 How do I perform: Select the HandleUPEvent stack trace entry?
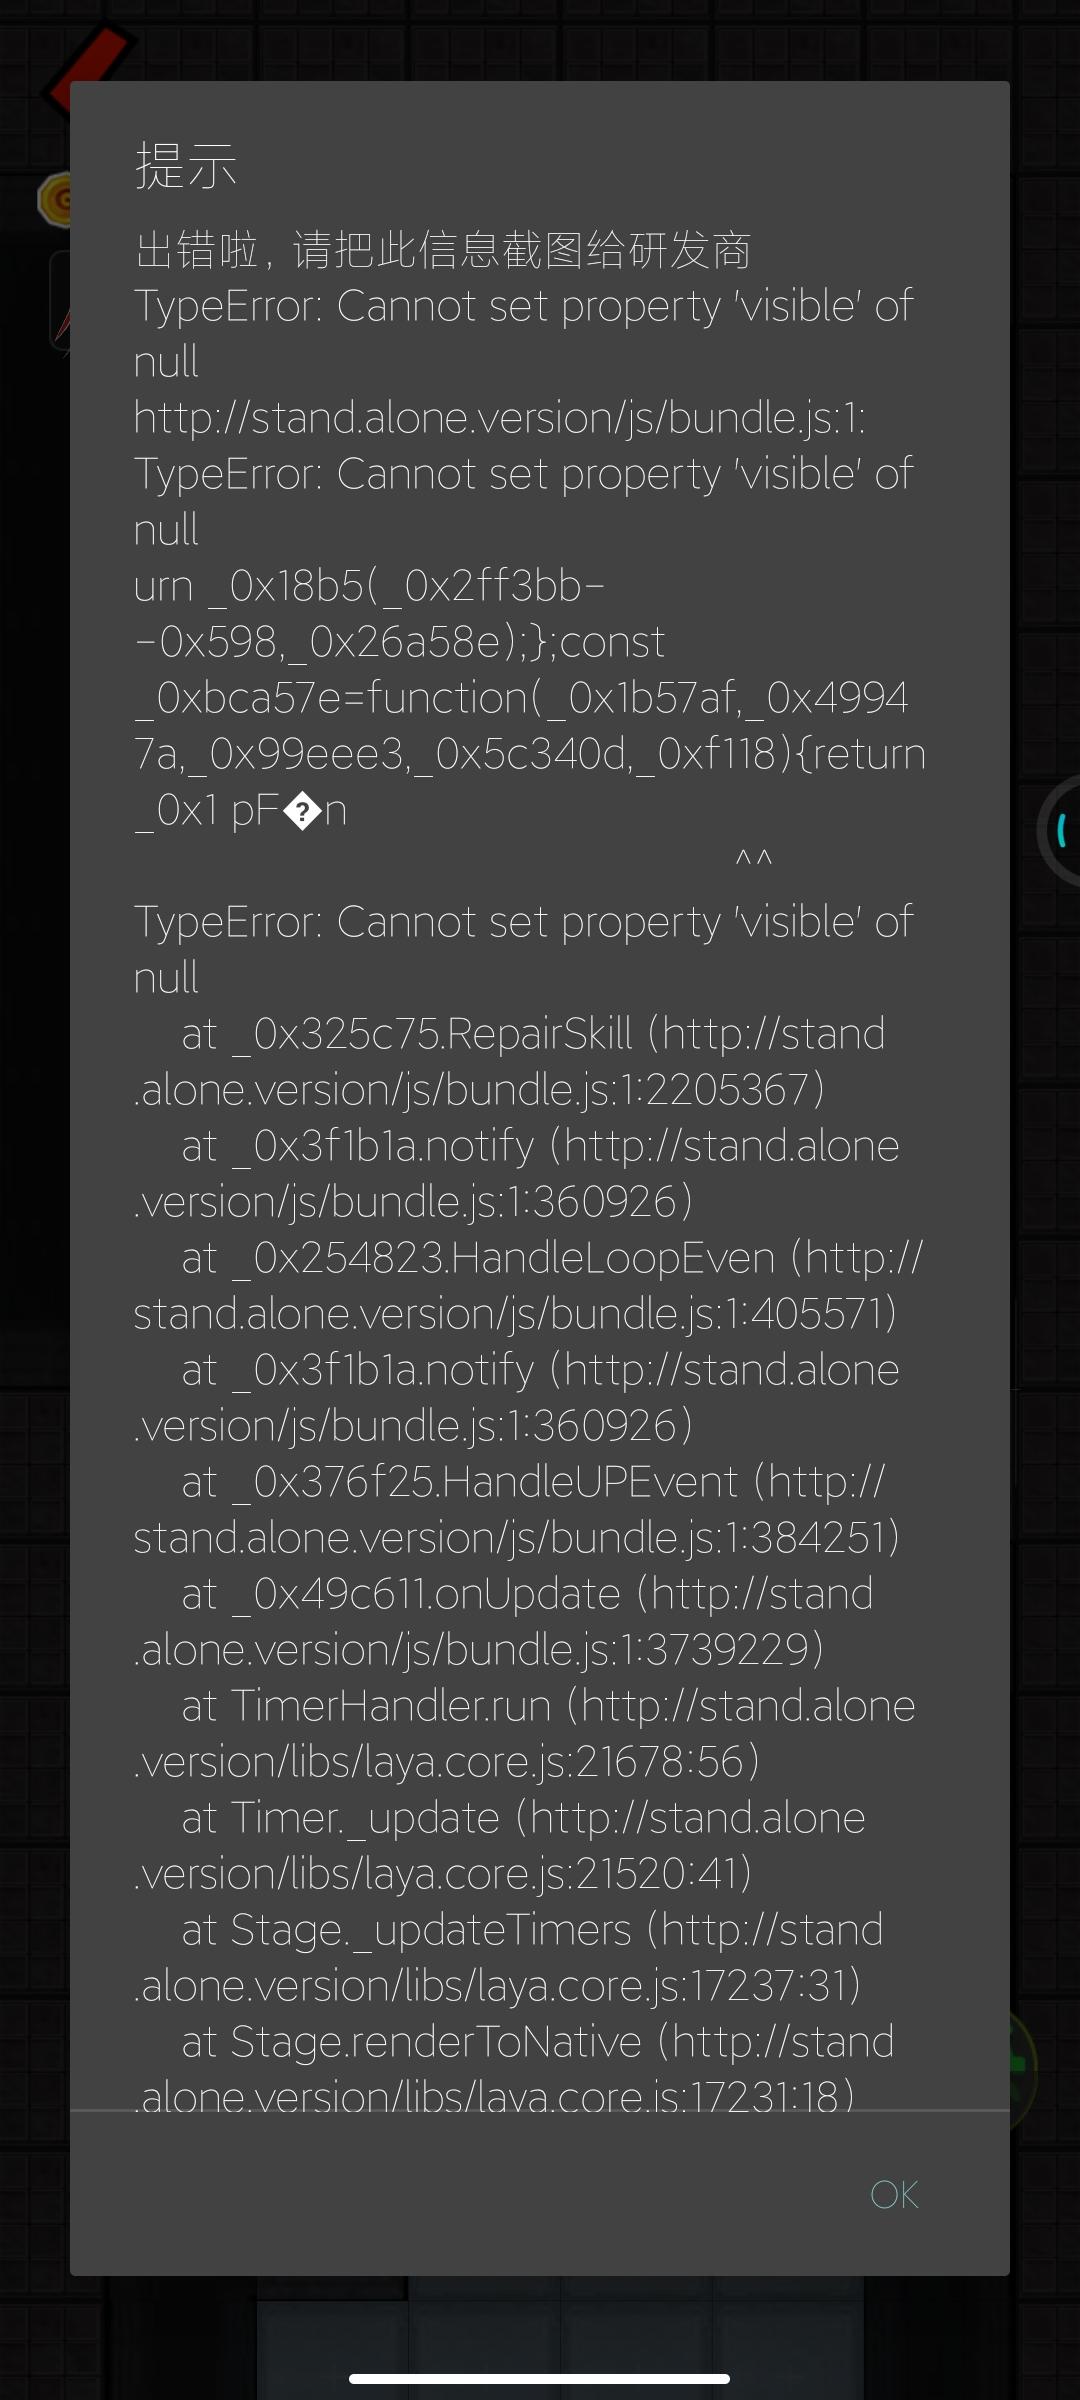(x=516, y=1509)
